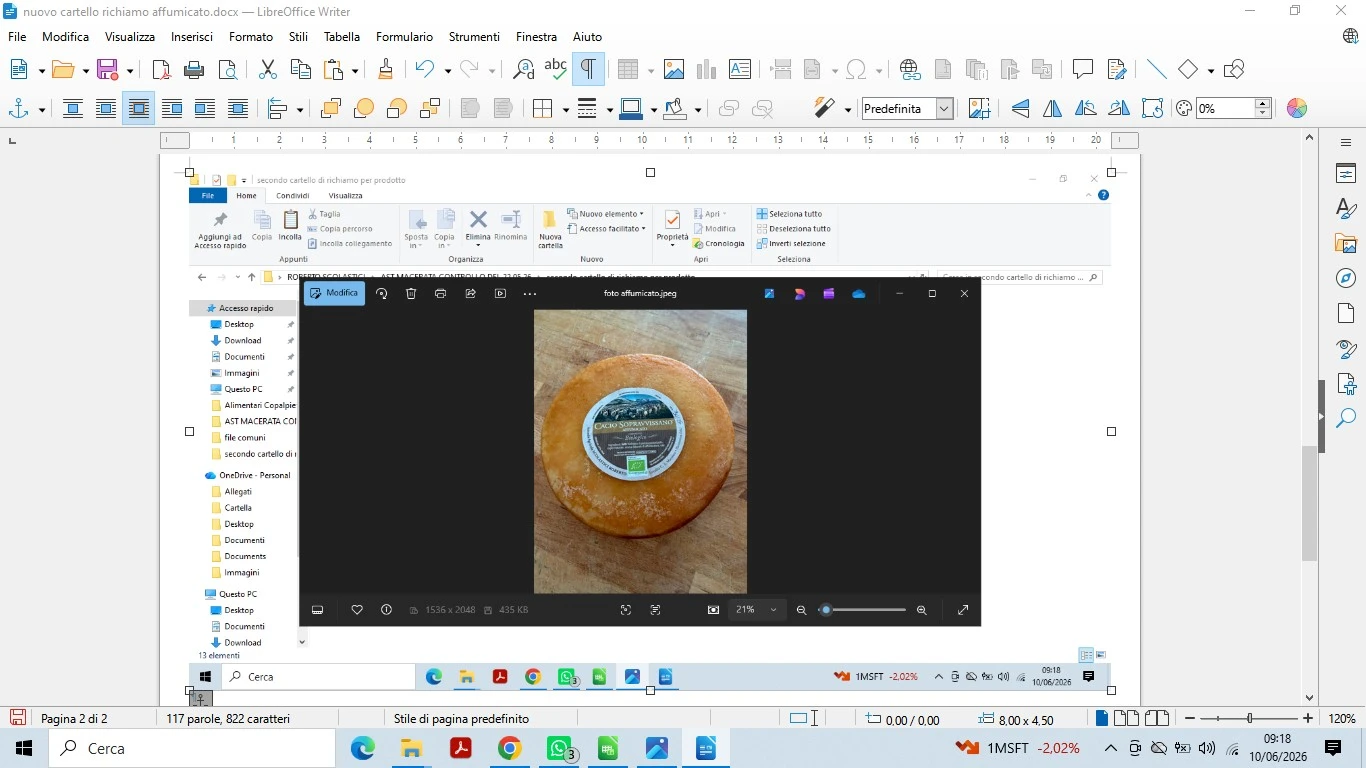Expand the Basic Shapes dropdown arrow
Viewport: 1366px width, 768px height.
[x=1210, y=70]
